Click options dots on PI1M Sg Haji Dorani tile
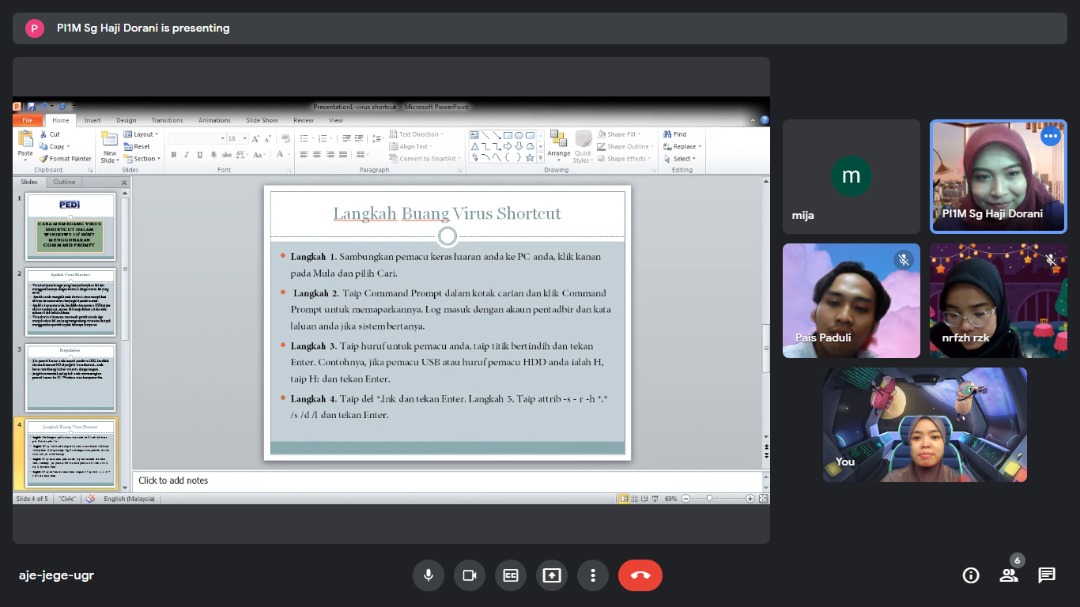The image size is (1080, 607). 1050,137
